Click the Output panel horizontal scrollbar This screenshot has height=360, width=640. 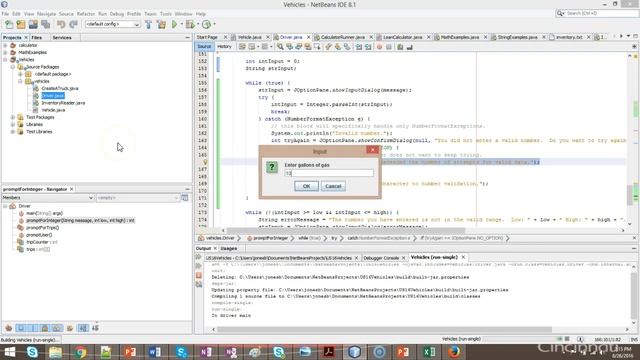(384, 329)
